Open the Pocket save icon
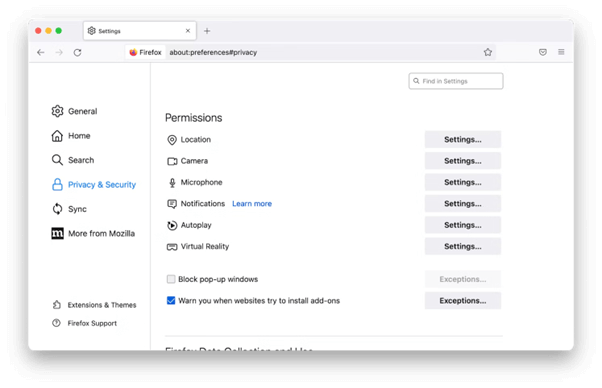Image resolution: width=602 pixels, height=388 pixels. tap(542, 52)
